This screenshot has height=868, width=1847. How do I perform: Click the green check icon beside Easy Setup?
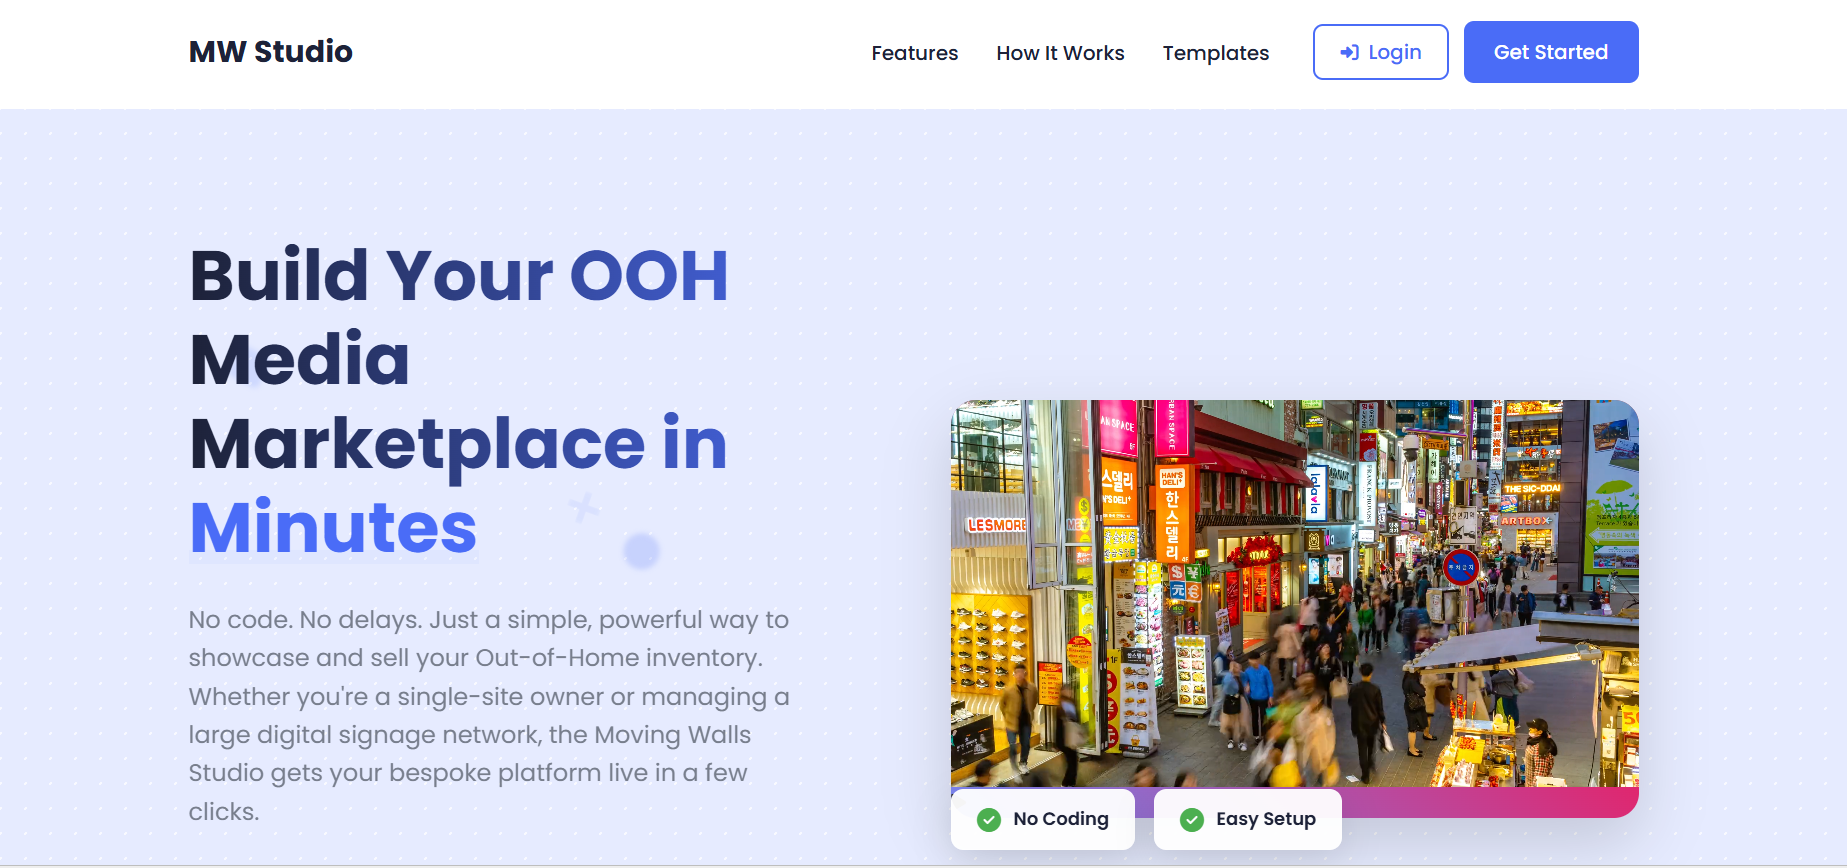1192,820
